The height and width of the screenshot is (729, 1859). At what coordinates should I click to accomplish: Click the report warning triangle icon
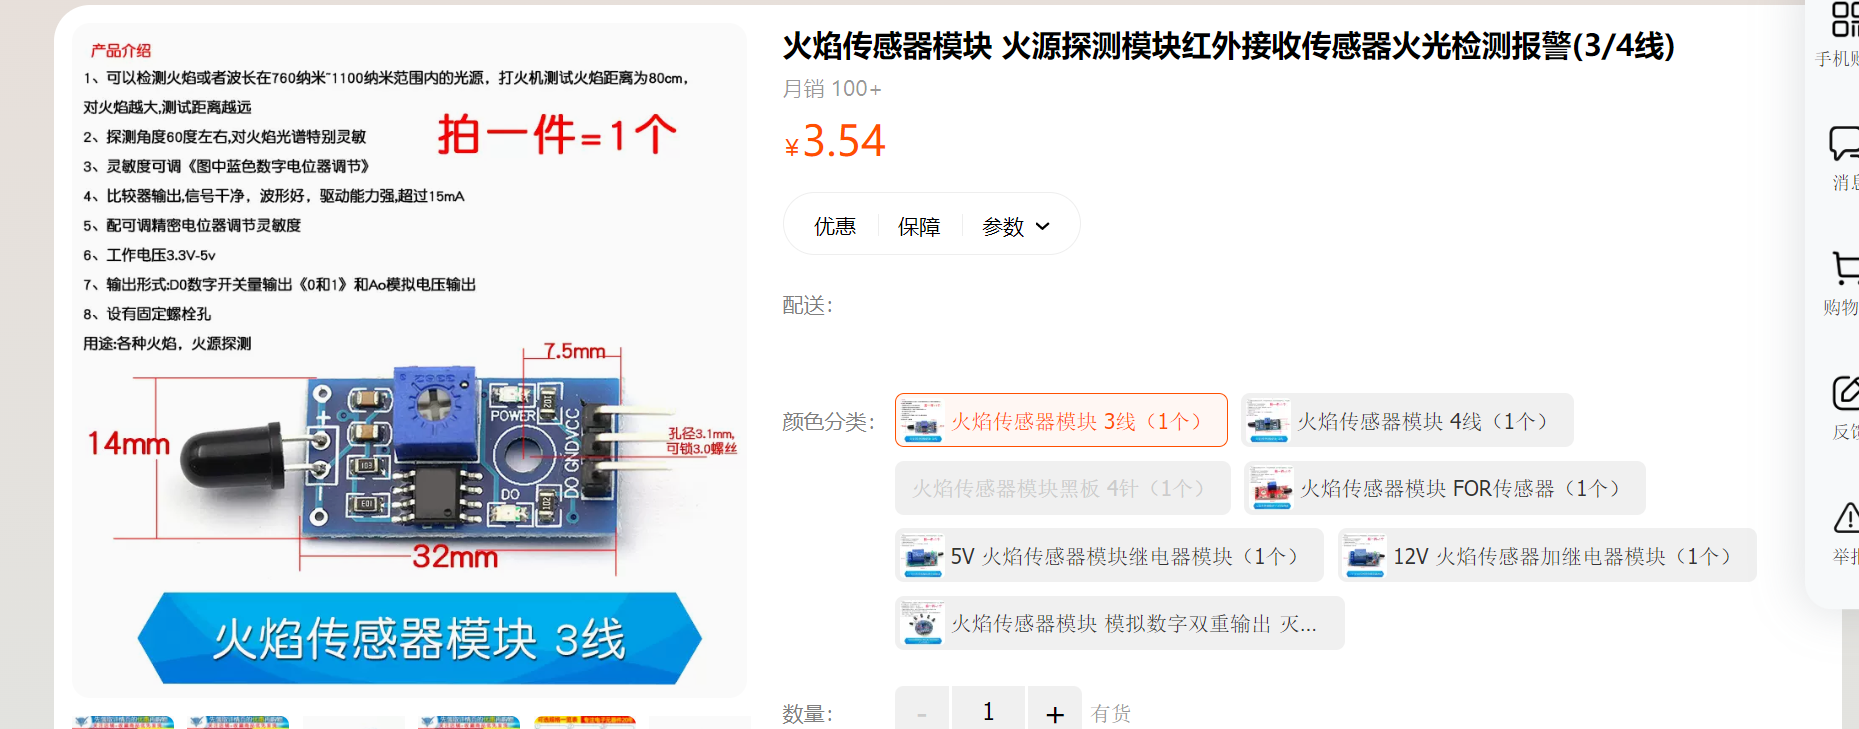(x=1845, y=518)
